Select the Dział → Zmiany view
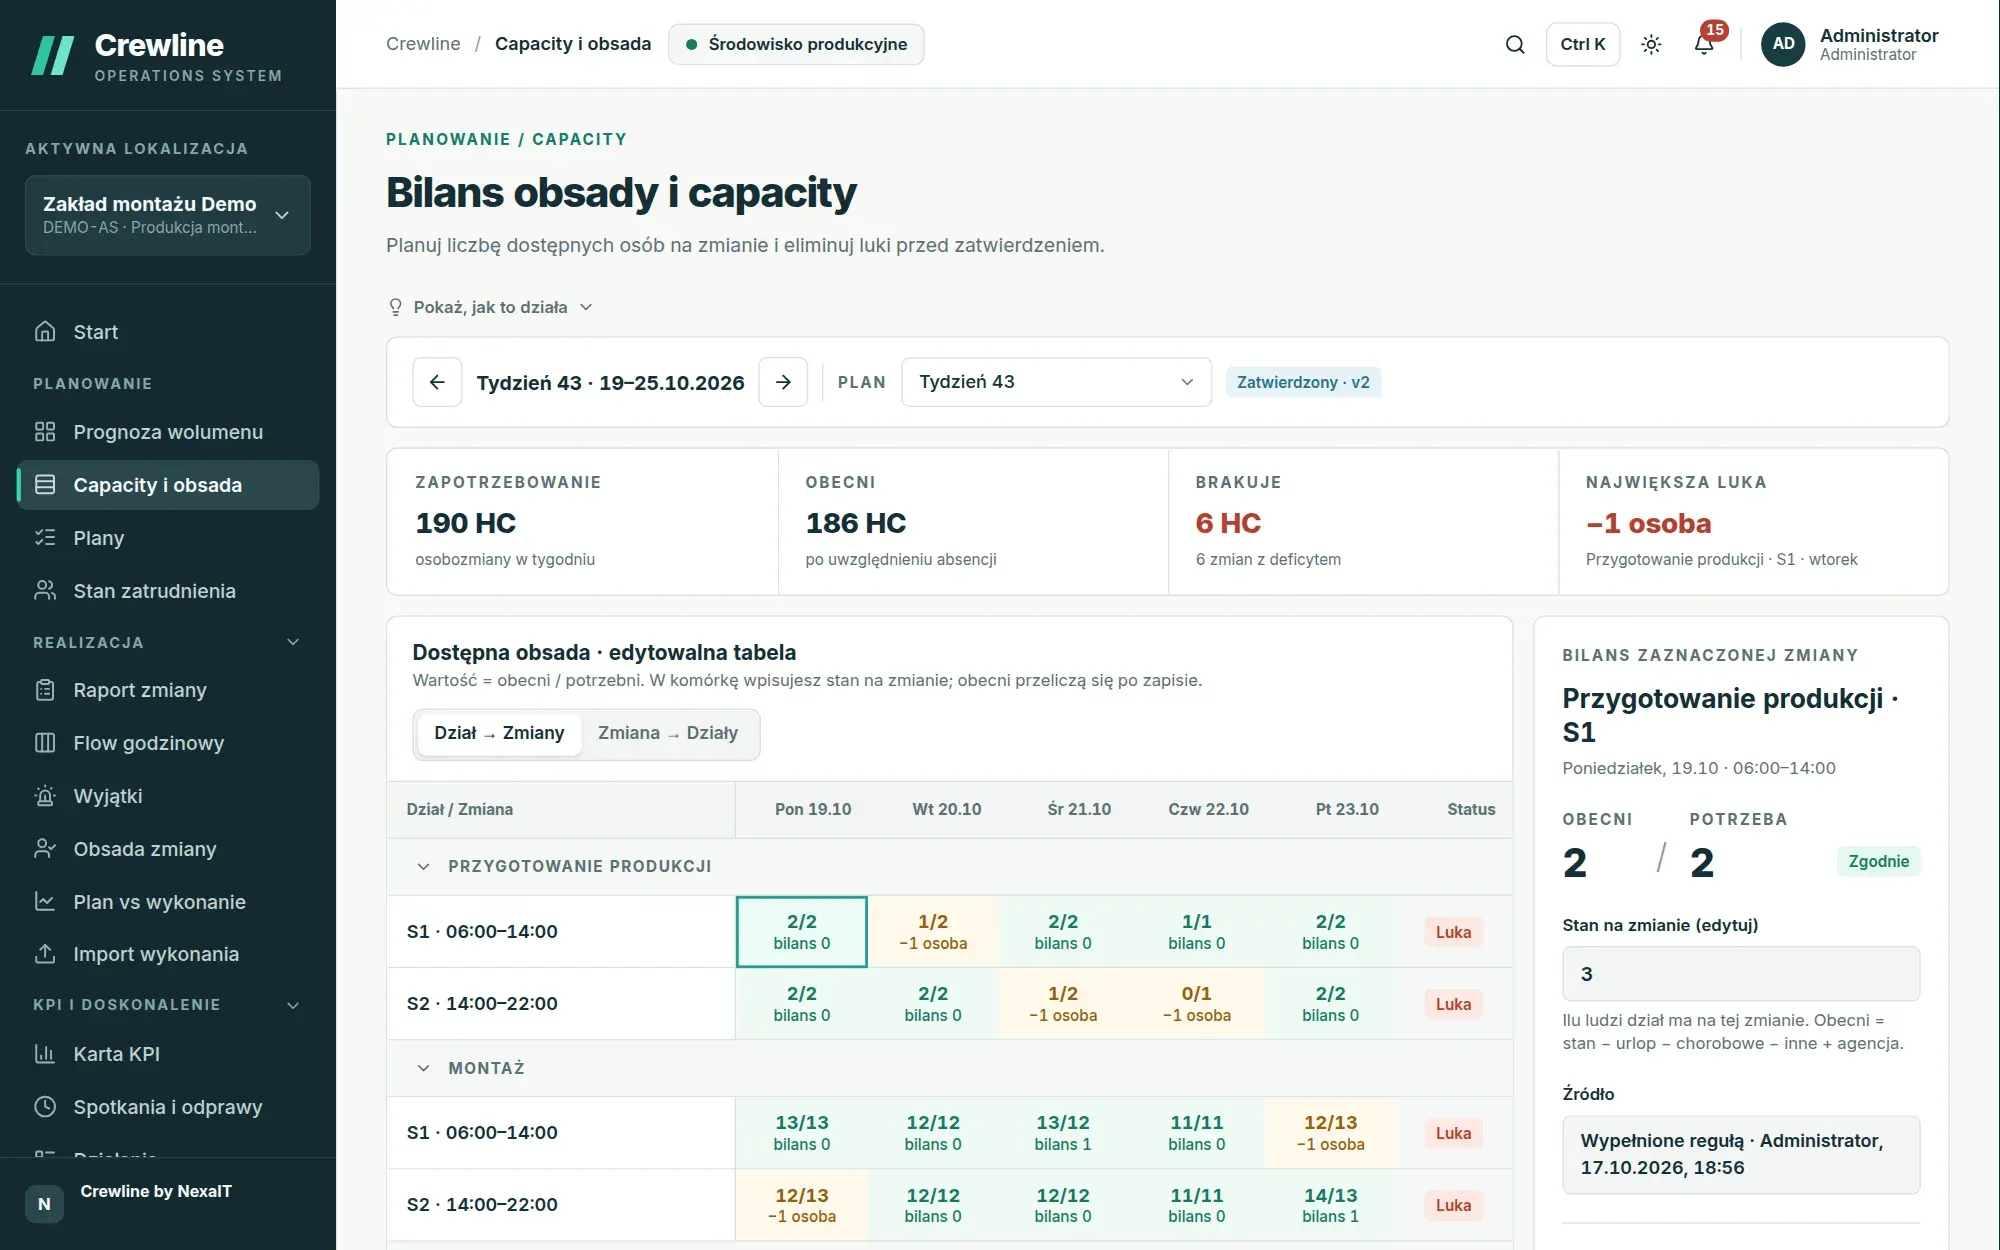This screenshot has width=2000, height=1250. tap(499, 733)
